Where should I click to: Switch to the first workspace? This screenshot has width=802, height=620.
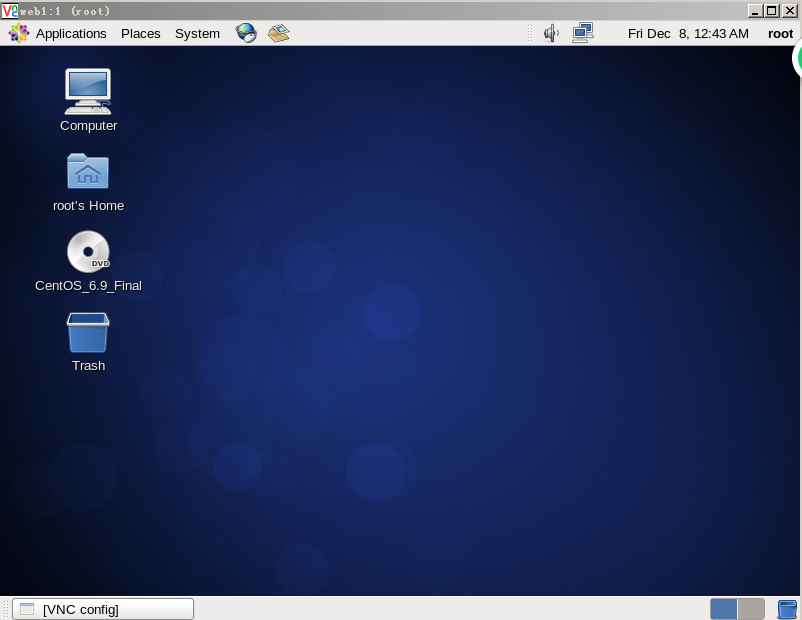coord(724,609)
